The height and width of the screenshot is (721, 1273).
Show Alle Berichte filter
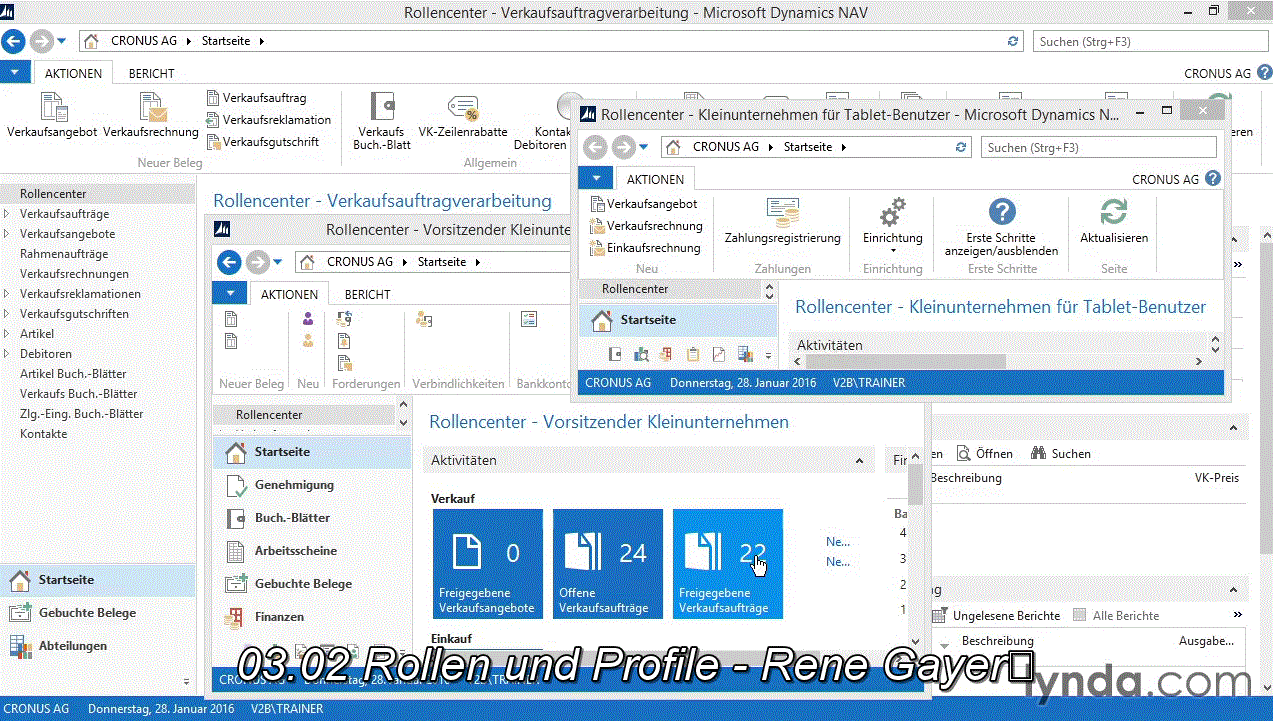click(x=1116, y=616)
